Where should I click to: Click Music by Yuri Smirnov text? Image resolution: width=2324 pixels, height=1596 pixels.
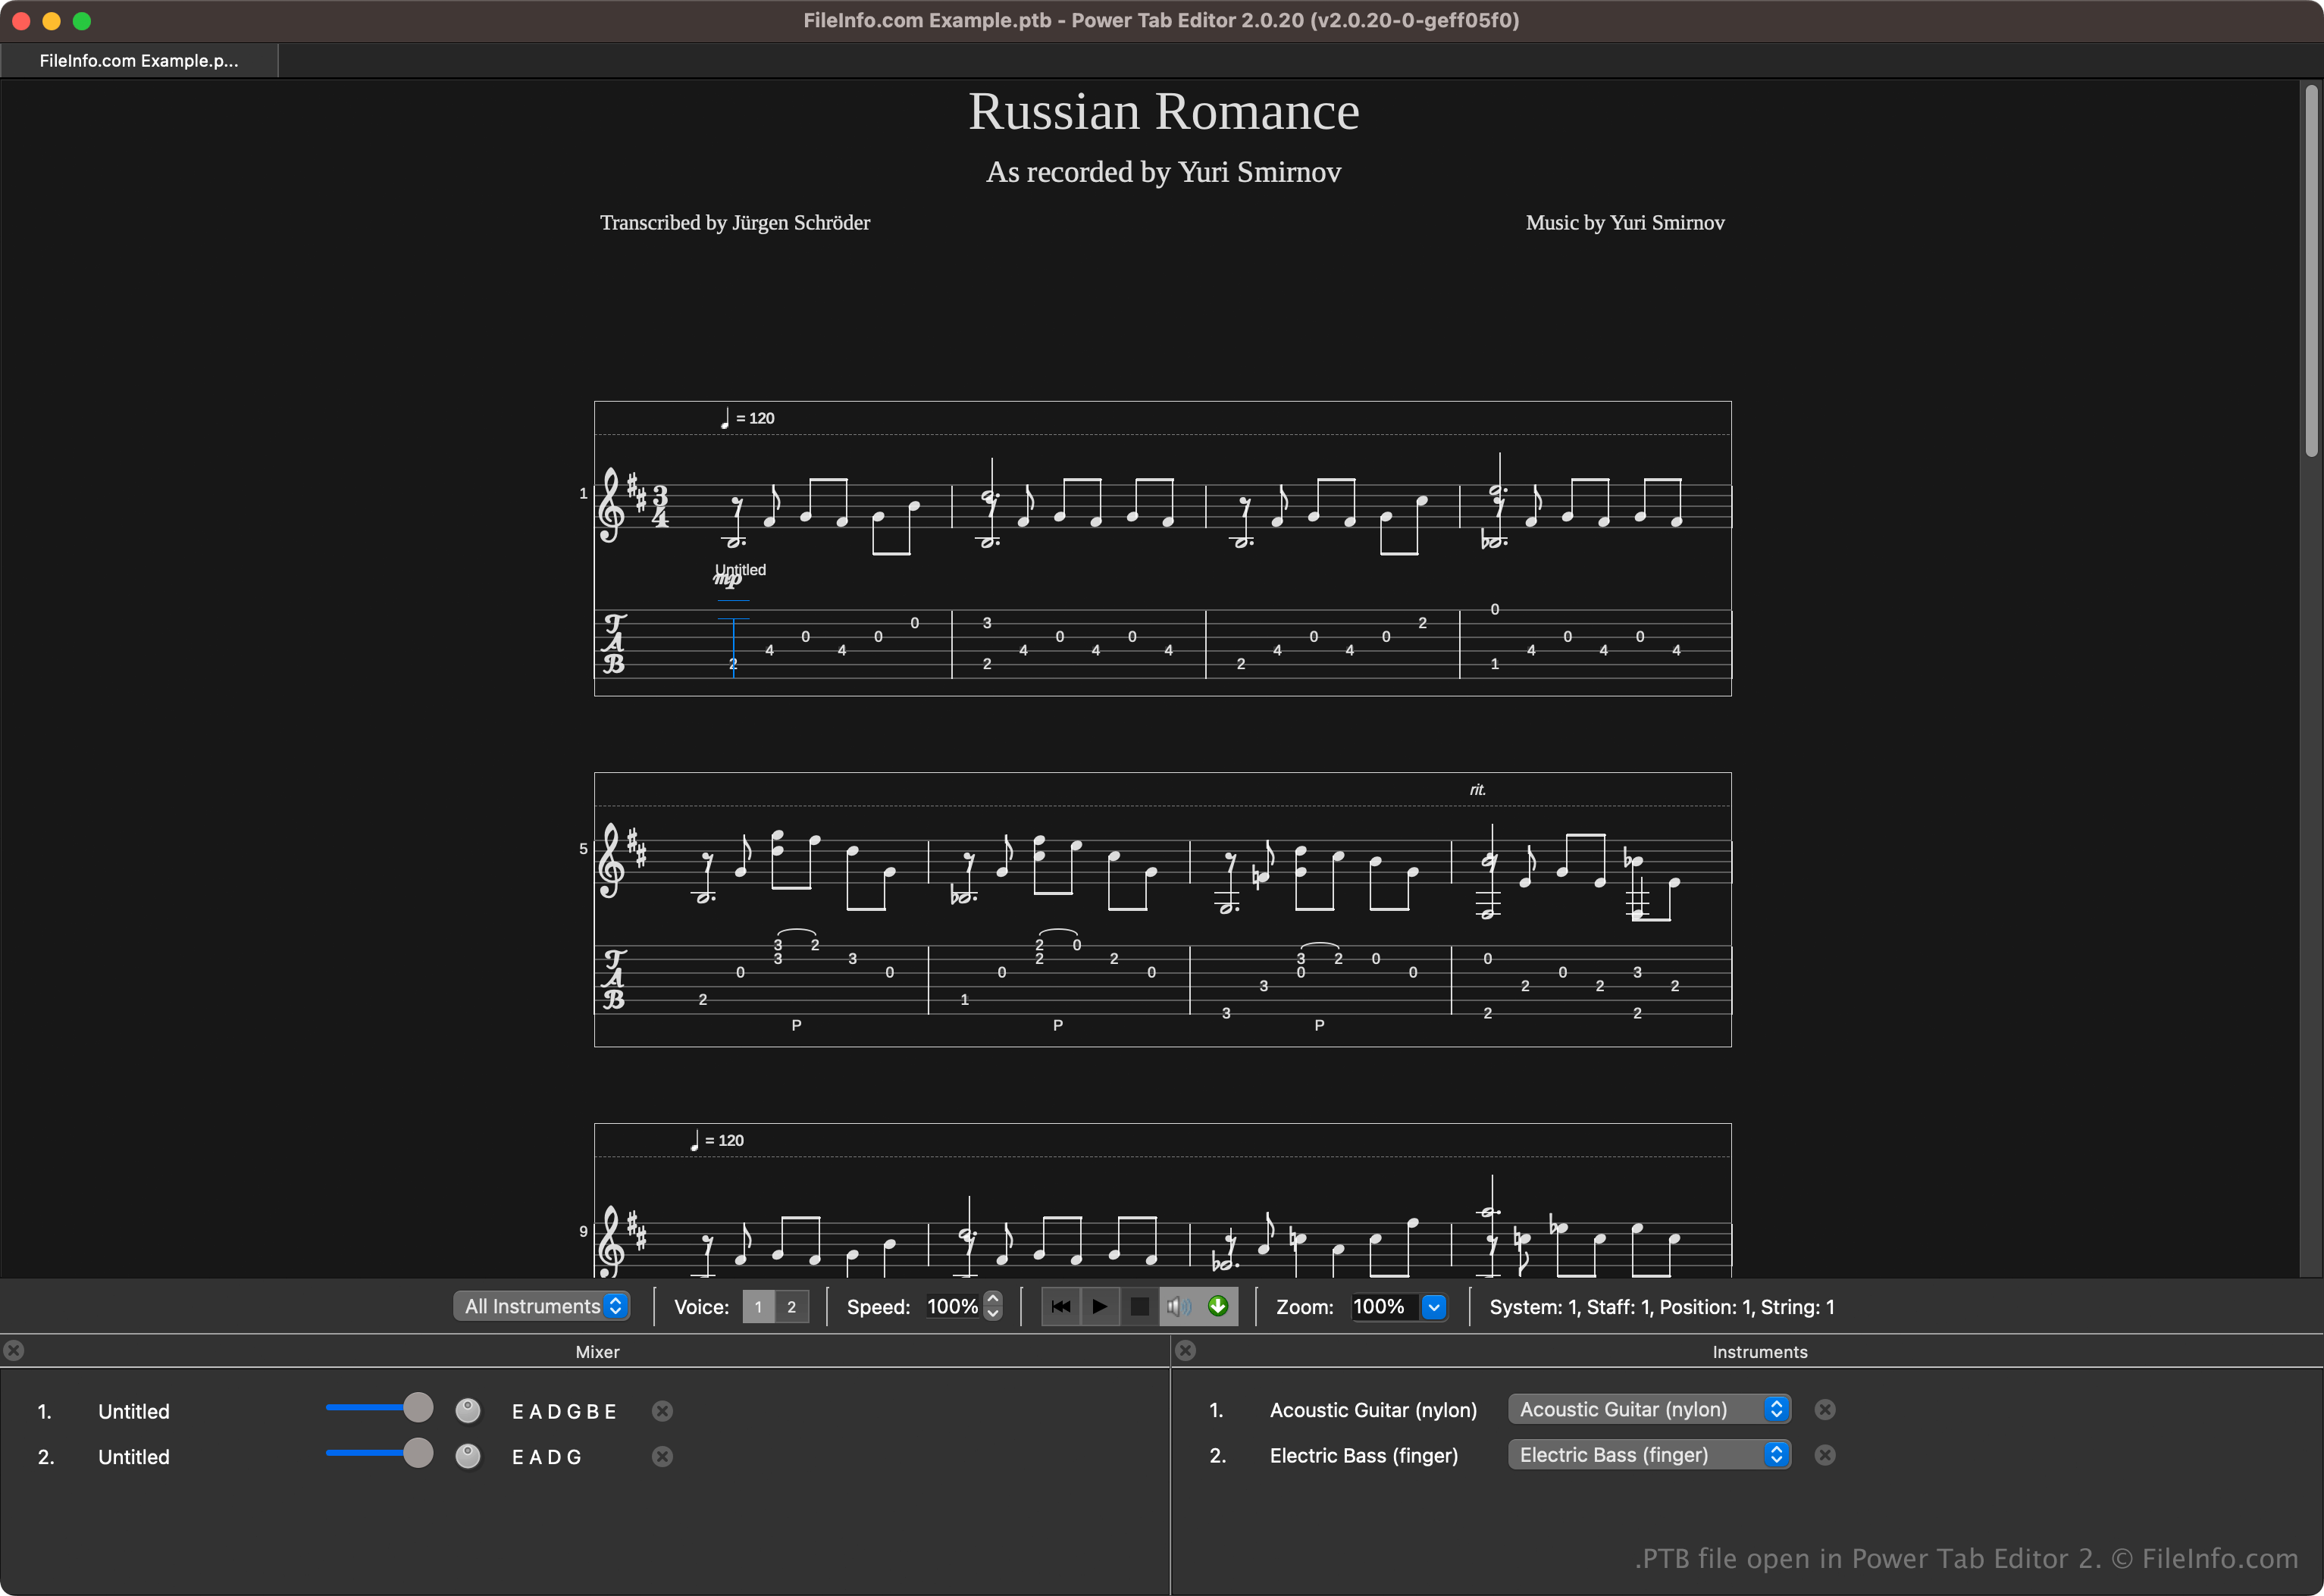(x=1625, y=223)
